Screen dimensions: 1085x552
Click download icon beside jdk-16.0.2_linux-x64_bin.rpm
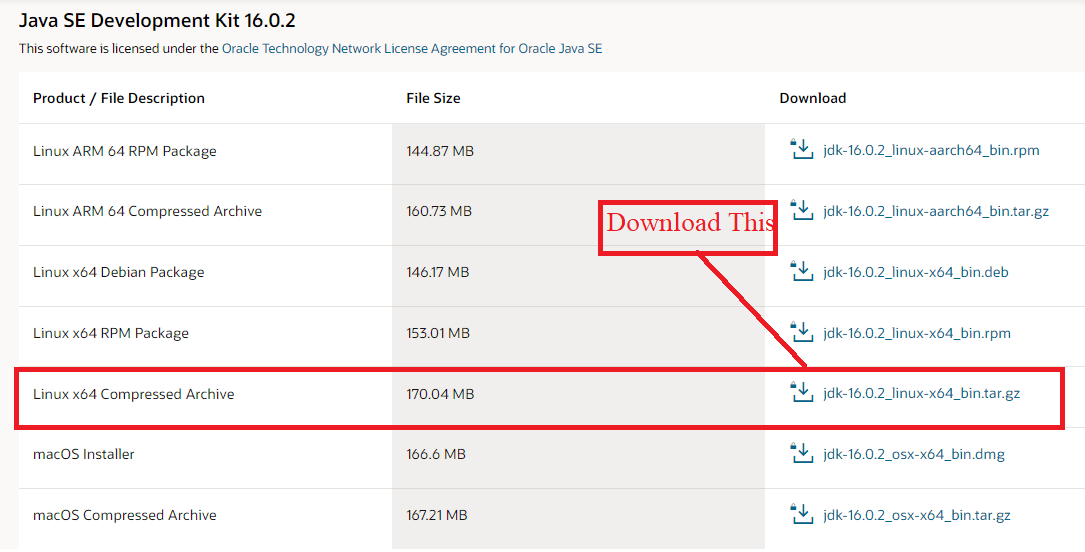pyautogui.click(x=801, y=331)
